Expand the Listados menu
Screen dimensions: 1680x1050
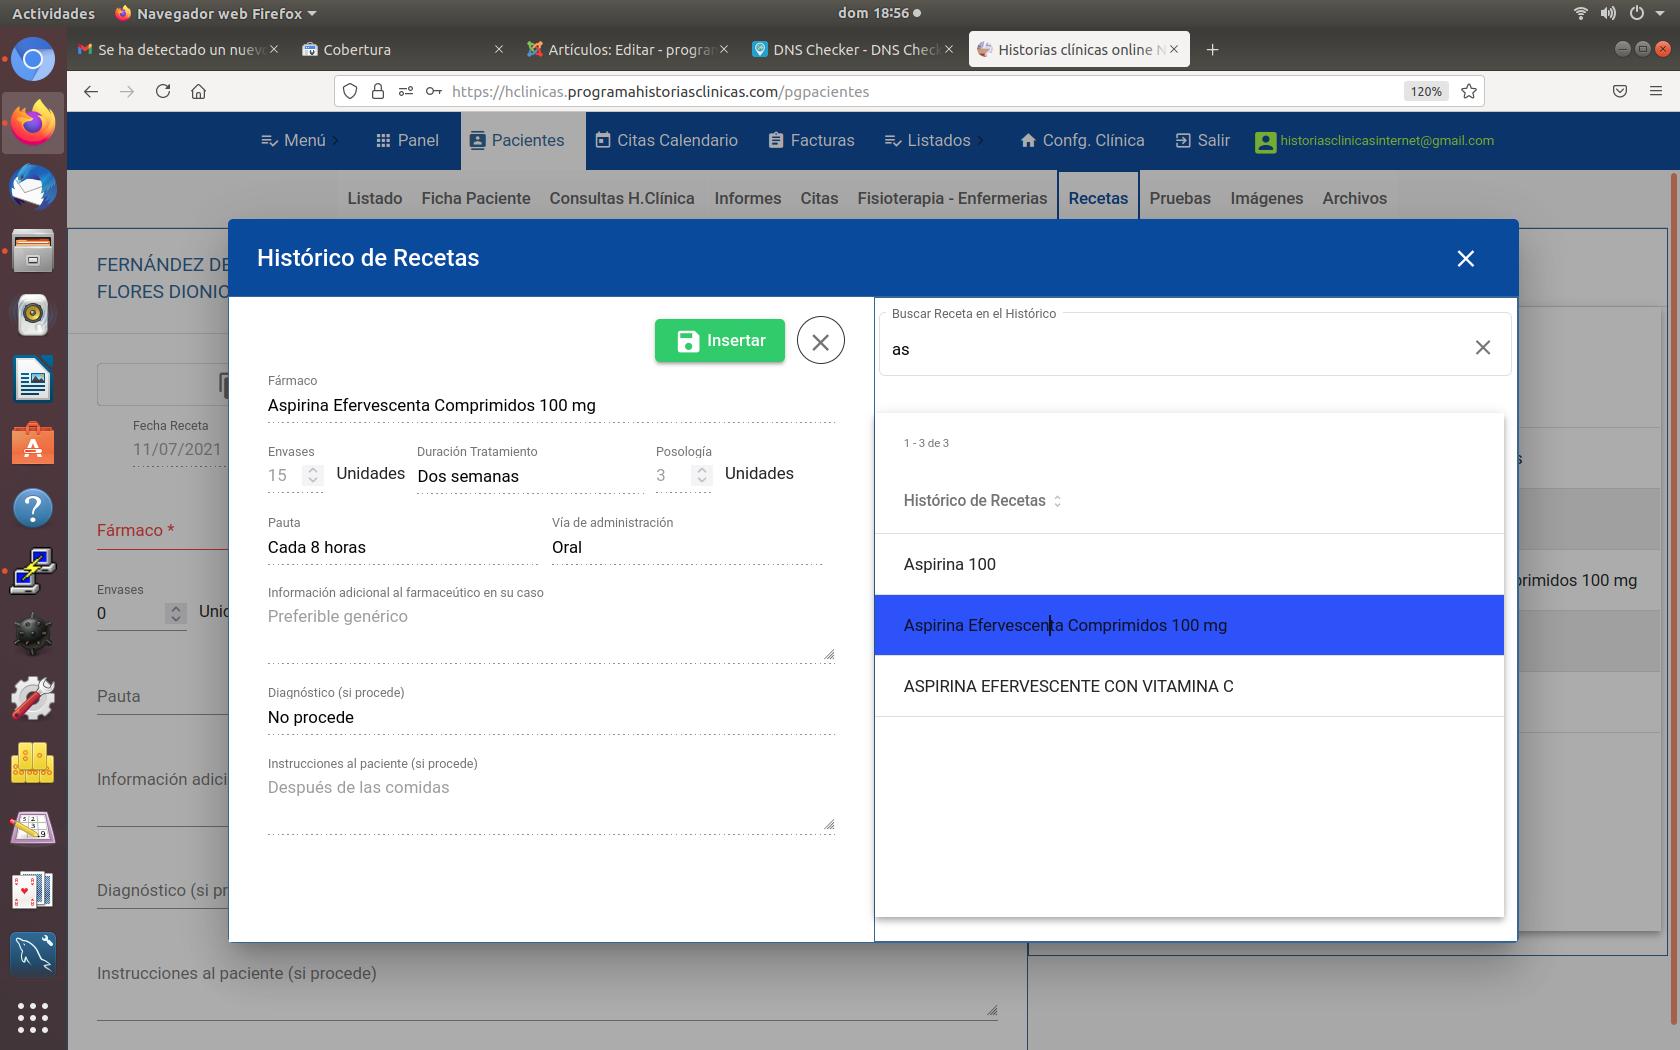click(x=928, y=141)
